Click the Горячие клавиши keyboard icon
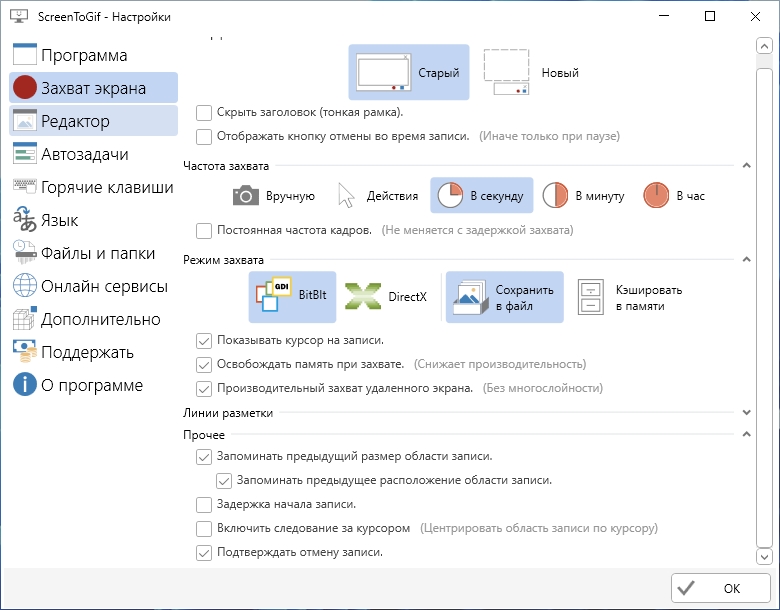This screenshot has width=780, height=610. [25, 186]
